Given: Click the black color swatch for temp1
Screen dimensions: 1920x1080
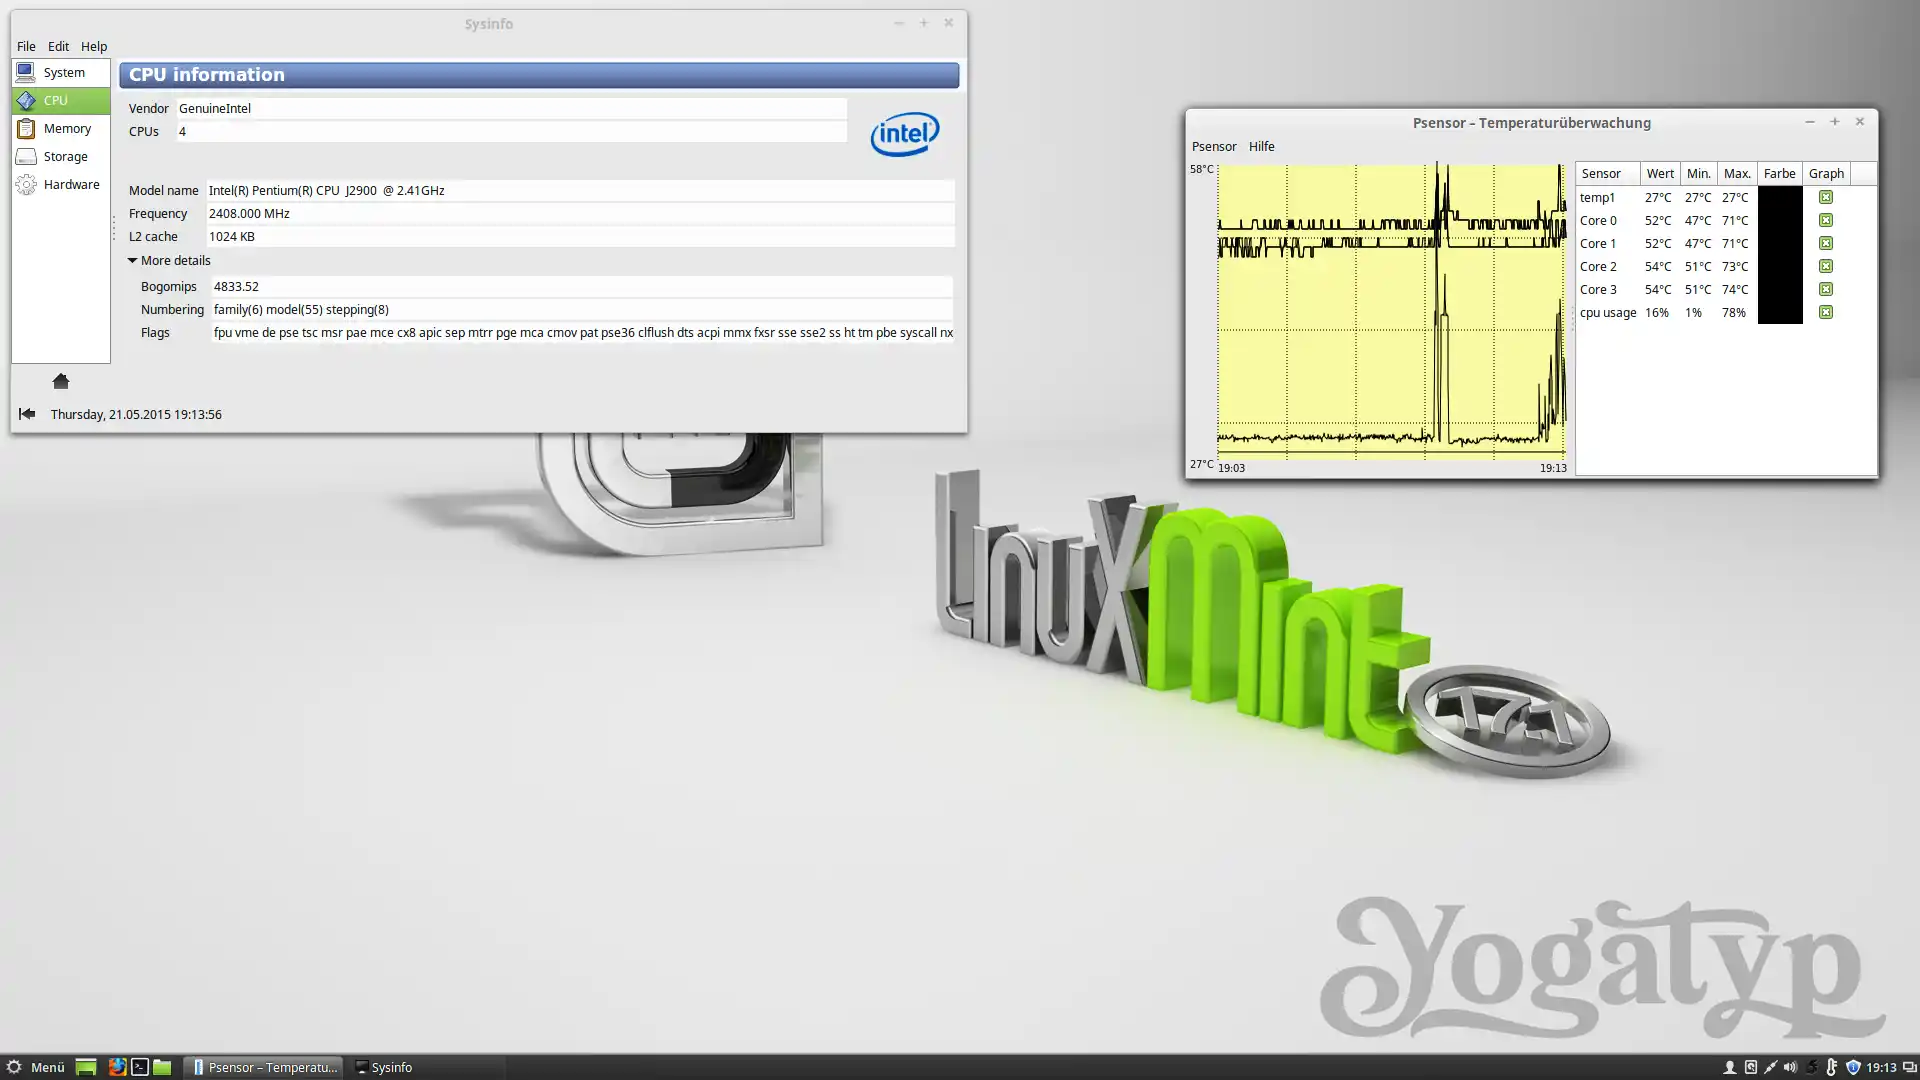Looking at the screenshot, I should click(1780, 197).
